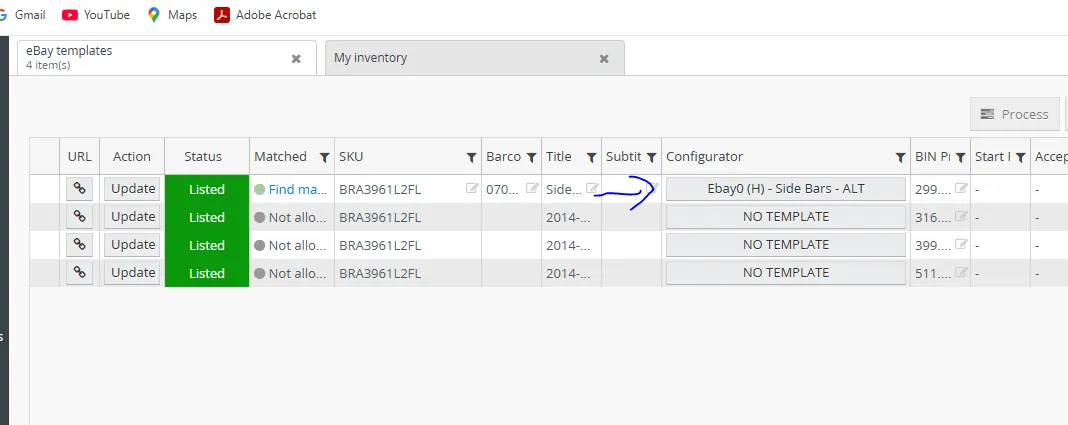Filter the Configurator column
The image size is (1068, 425).
(900, 157)
